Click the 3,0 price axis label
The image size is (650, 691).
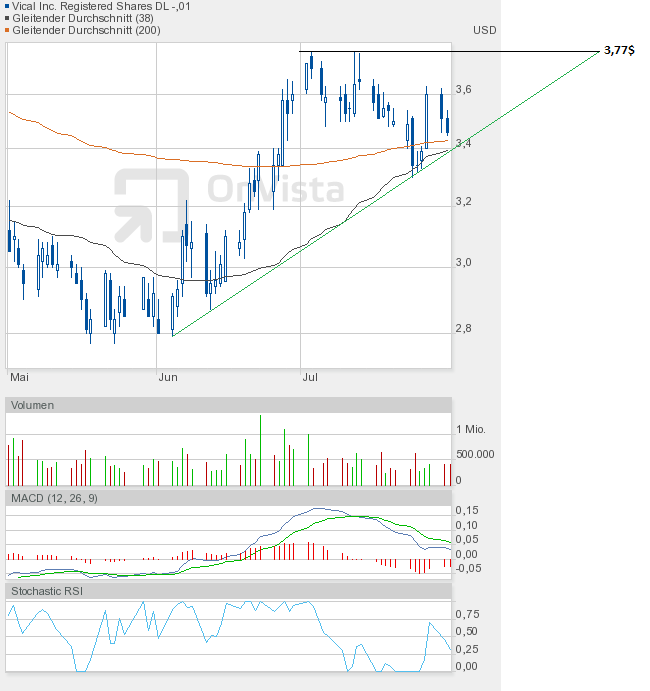(x=463, y=262)
